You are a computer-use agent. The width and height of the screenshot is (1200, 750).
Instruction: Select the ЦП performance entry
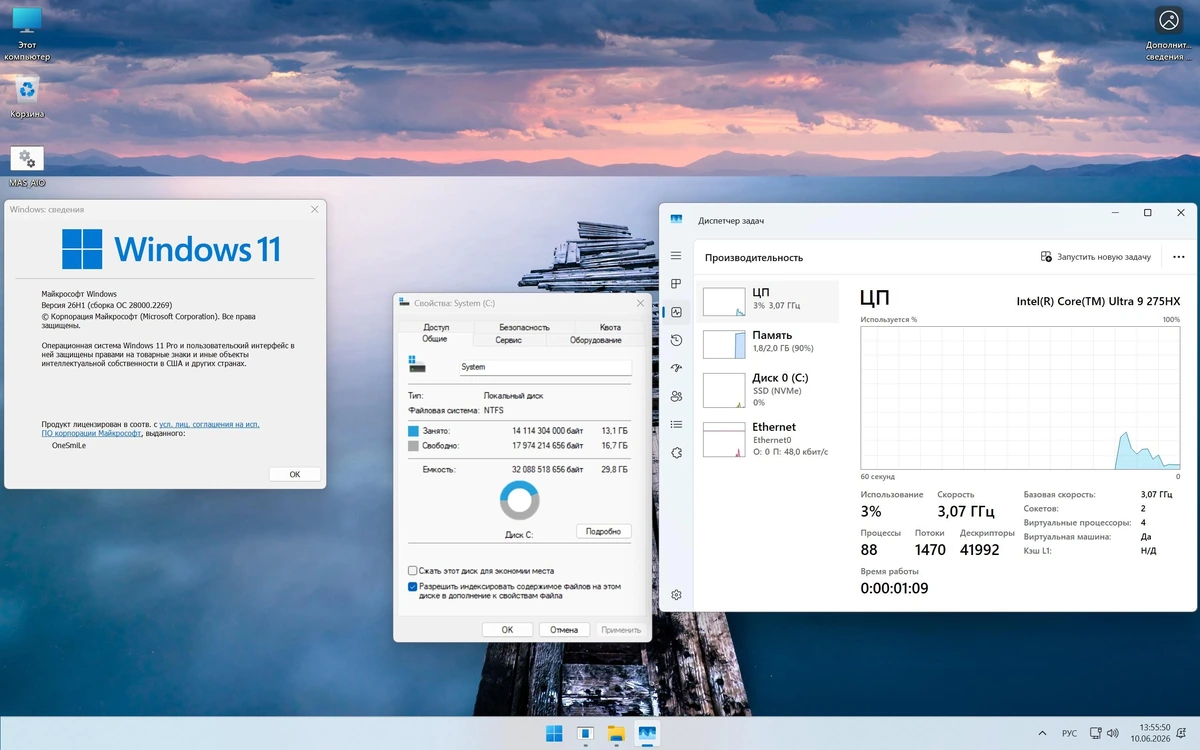click(x=769, y=301)
